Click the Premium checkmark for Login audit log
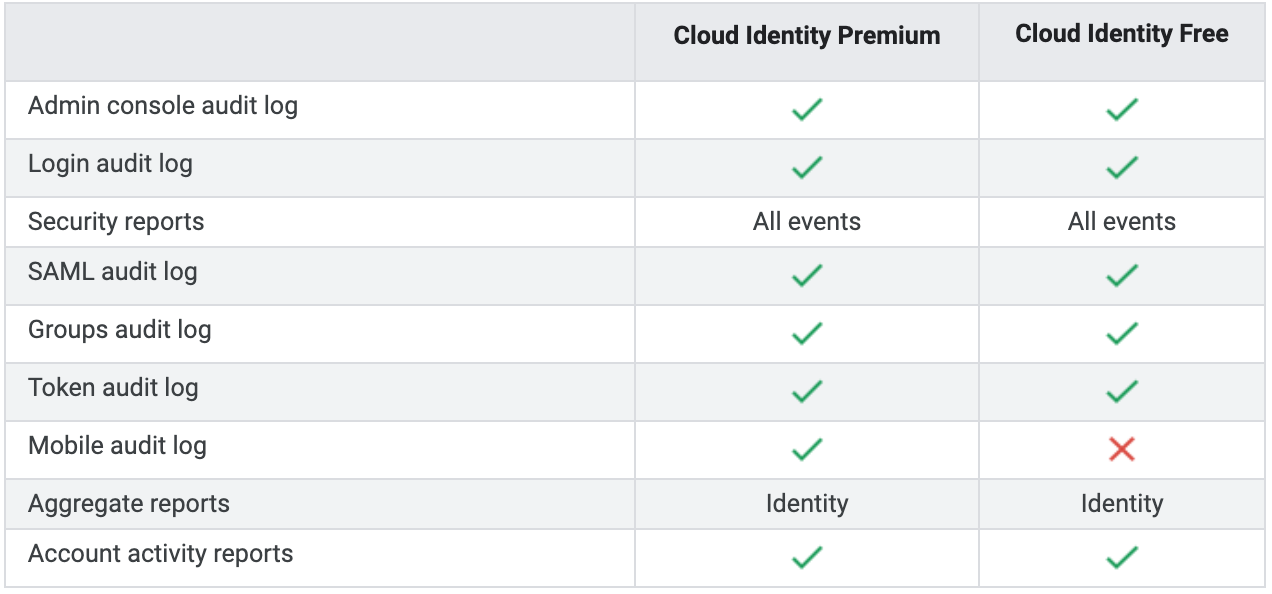 (x=807, y=168)
